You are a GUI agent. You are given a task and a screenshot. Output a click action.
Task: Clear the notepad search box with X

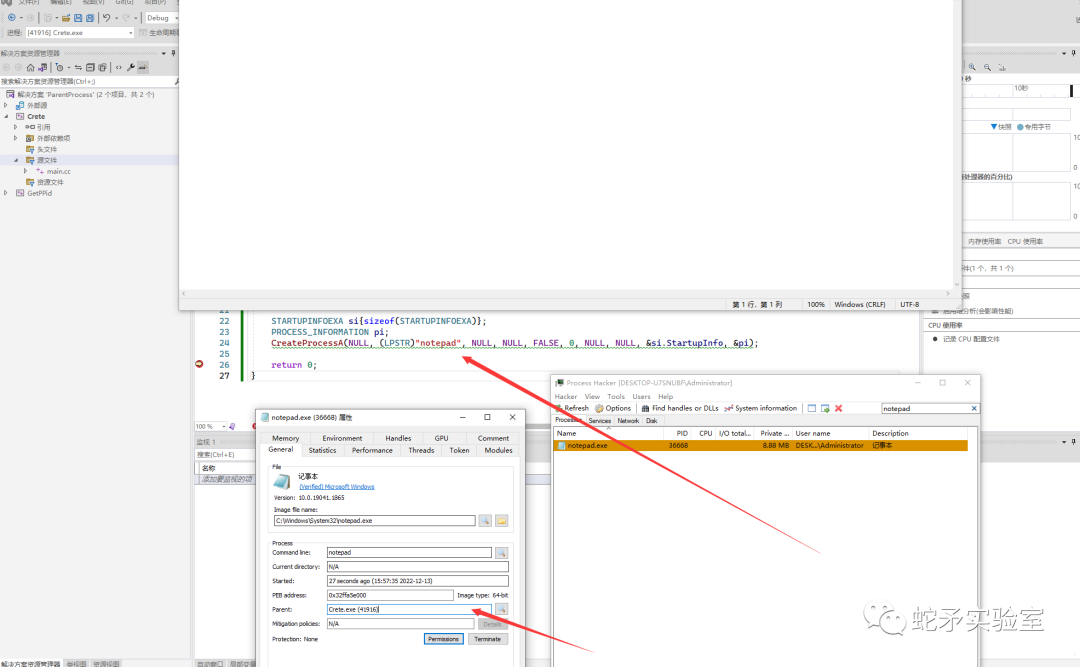(974, 409)
